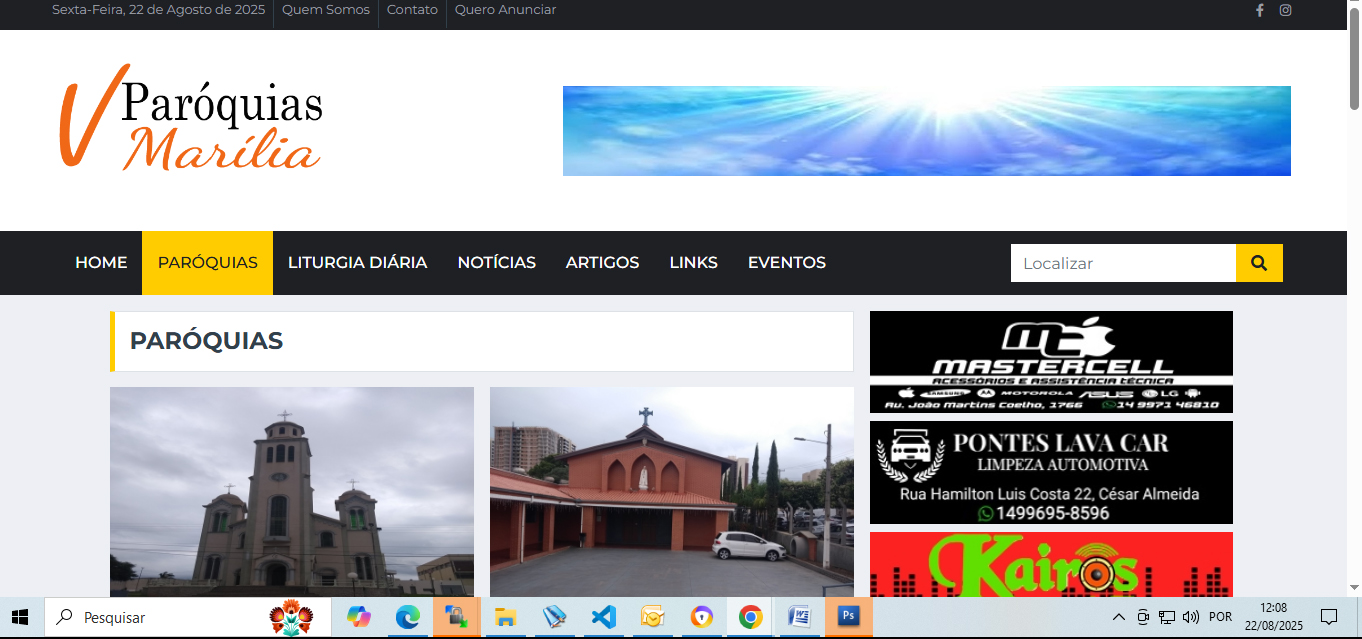This screenshot has width=1362, height=639.
Task: Switch to Visual Studio Code in taskbar
Action: tap(603, 617)
